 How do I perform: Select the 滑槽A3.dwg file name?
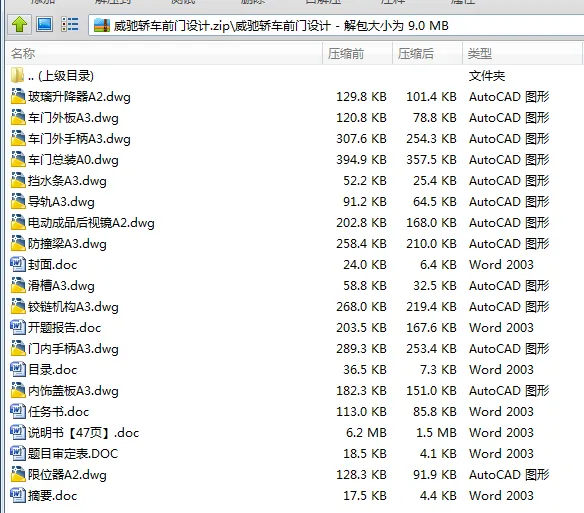point(61,286)
